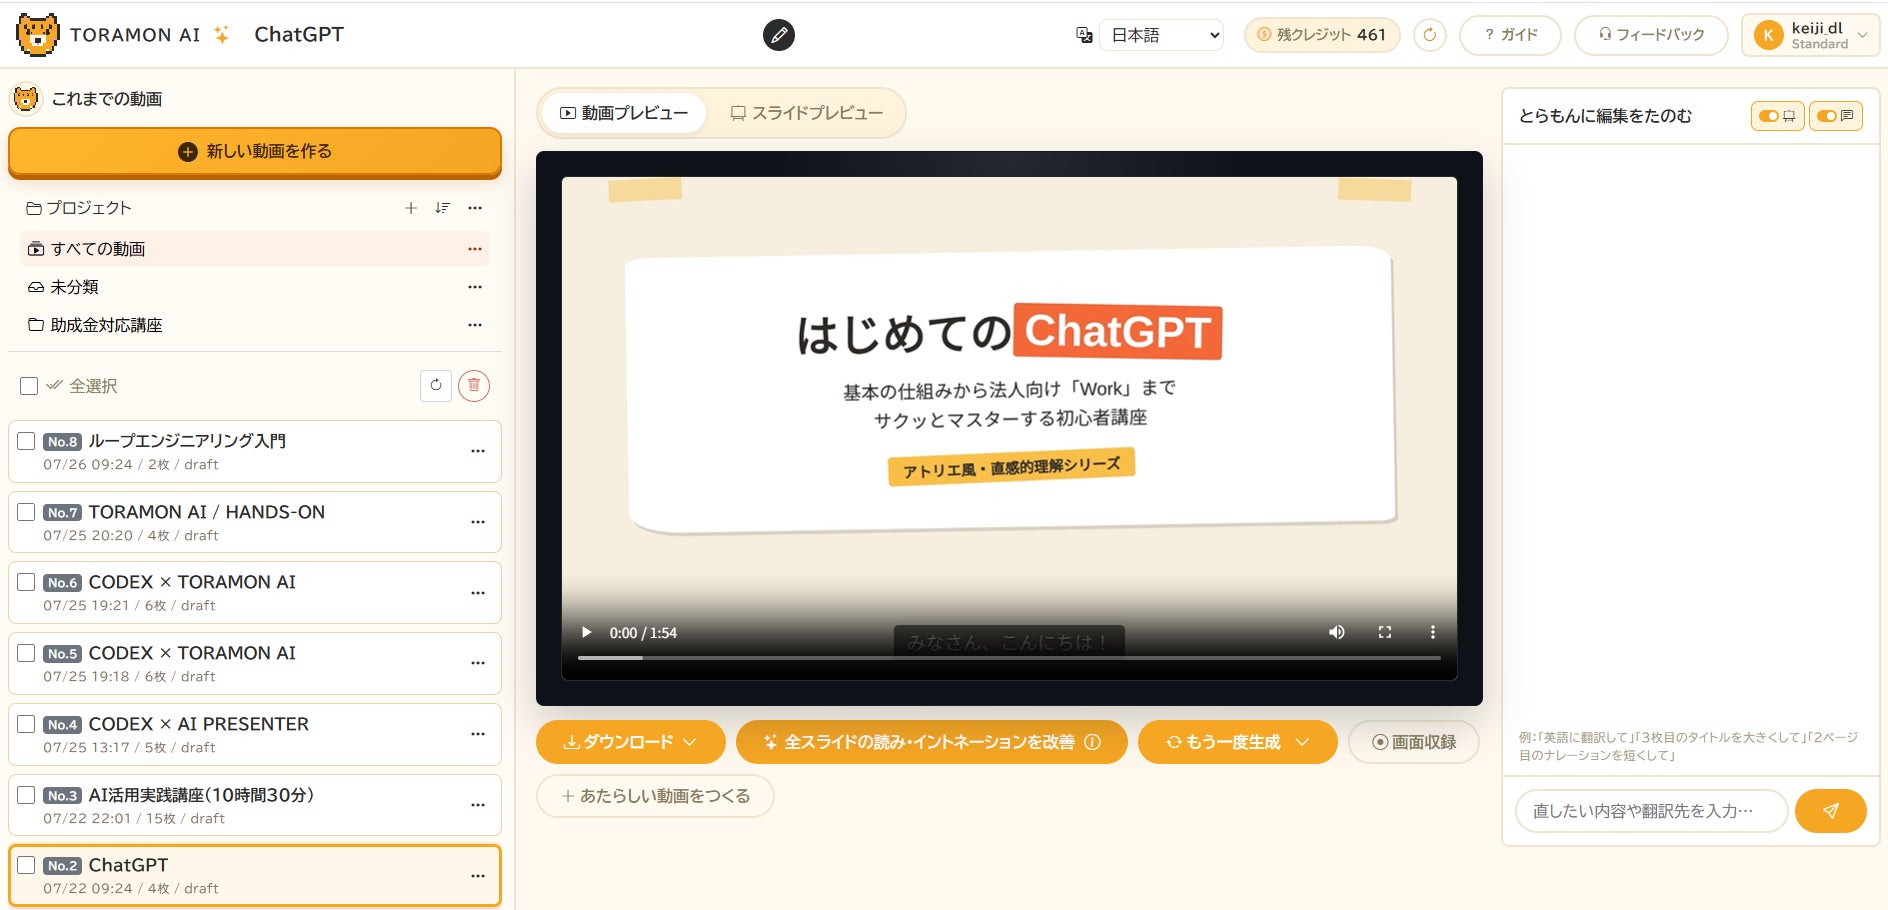Check the box for No.4 CODEX × AI PRESENTER
The height and width of the screenshot is (910, 1888).
pos(26,724)
